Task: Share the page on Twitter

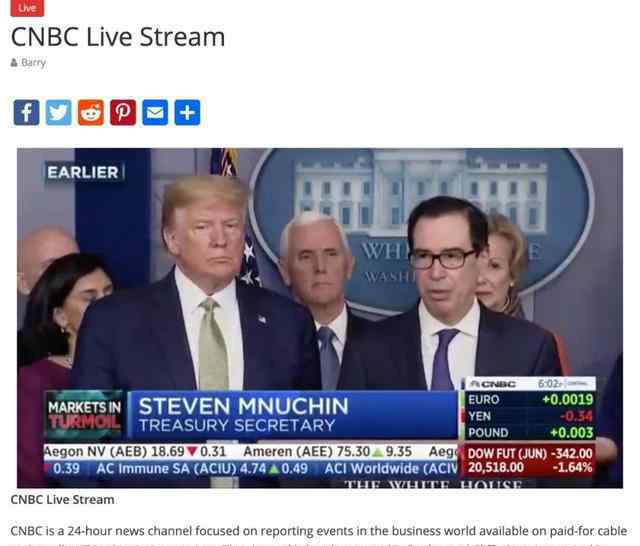Action: [59, 112]
